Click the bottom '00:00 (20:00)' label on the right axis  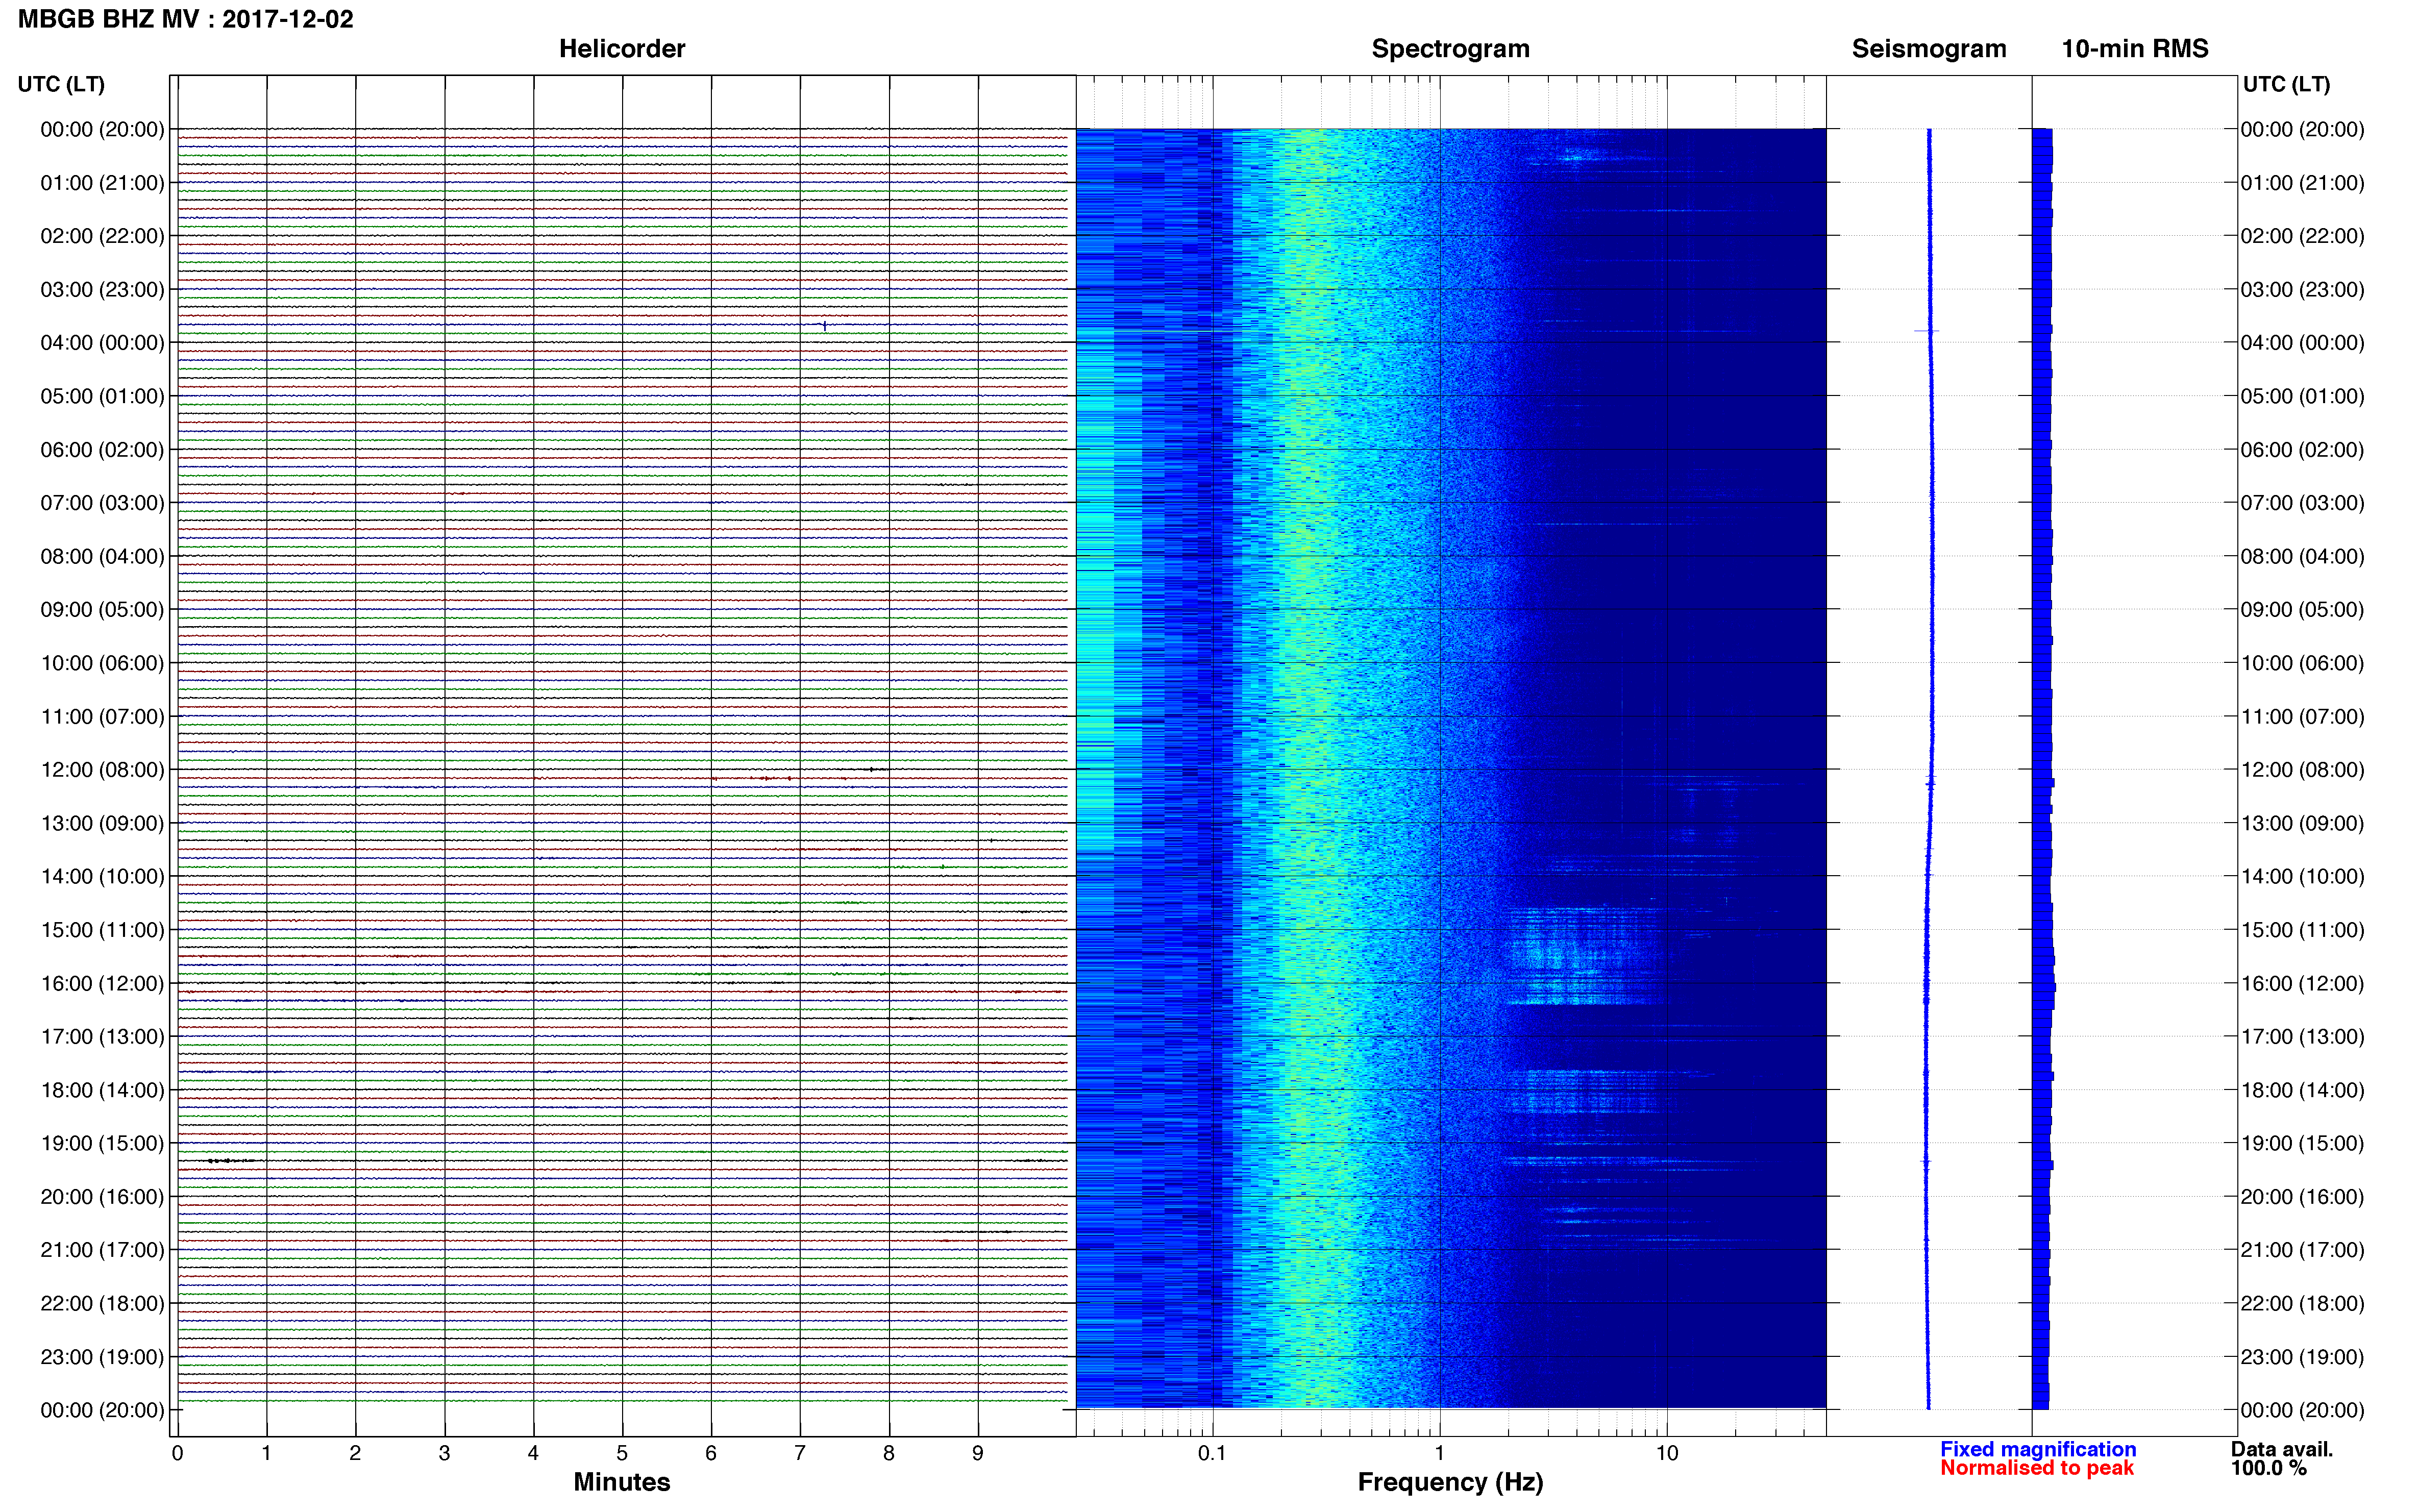(x=2302, y=1410)
